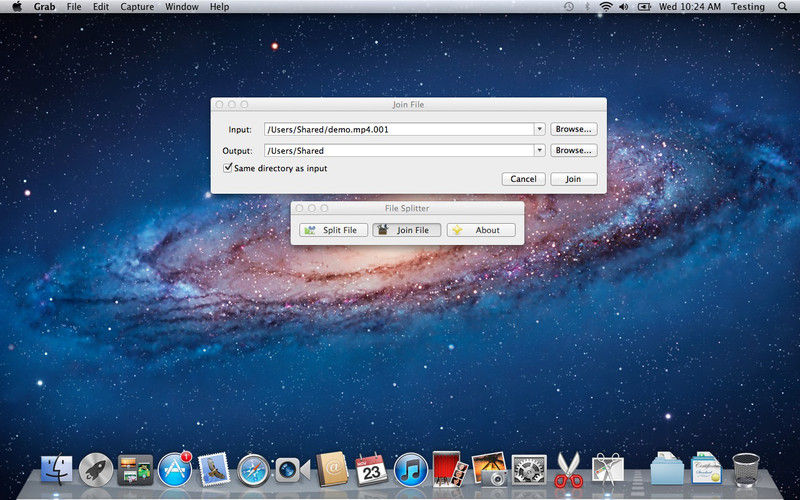The height and width of the screenshot is (500, 800).
Task: Open System Preferences gear icon
Action: coord(529,469)
